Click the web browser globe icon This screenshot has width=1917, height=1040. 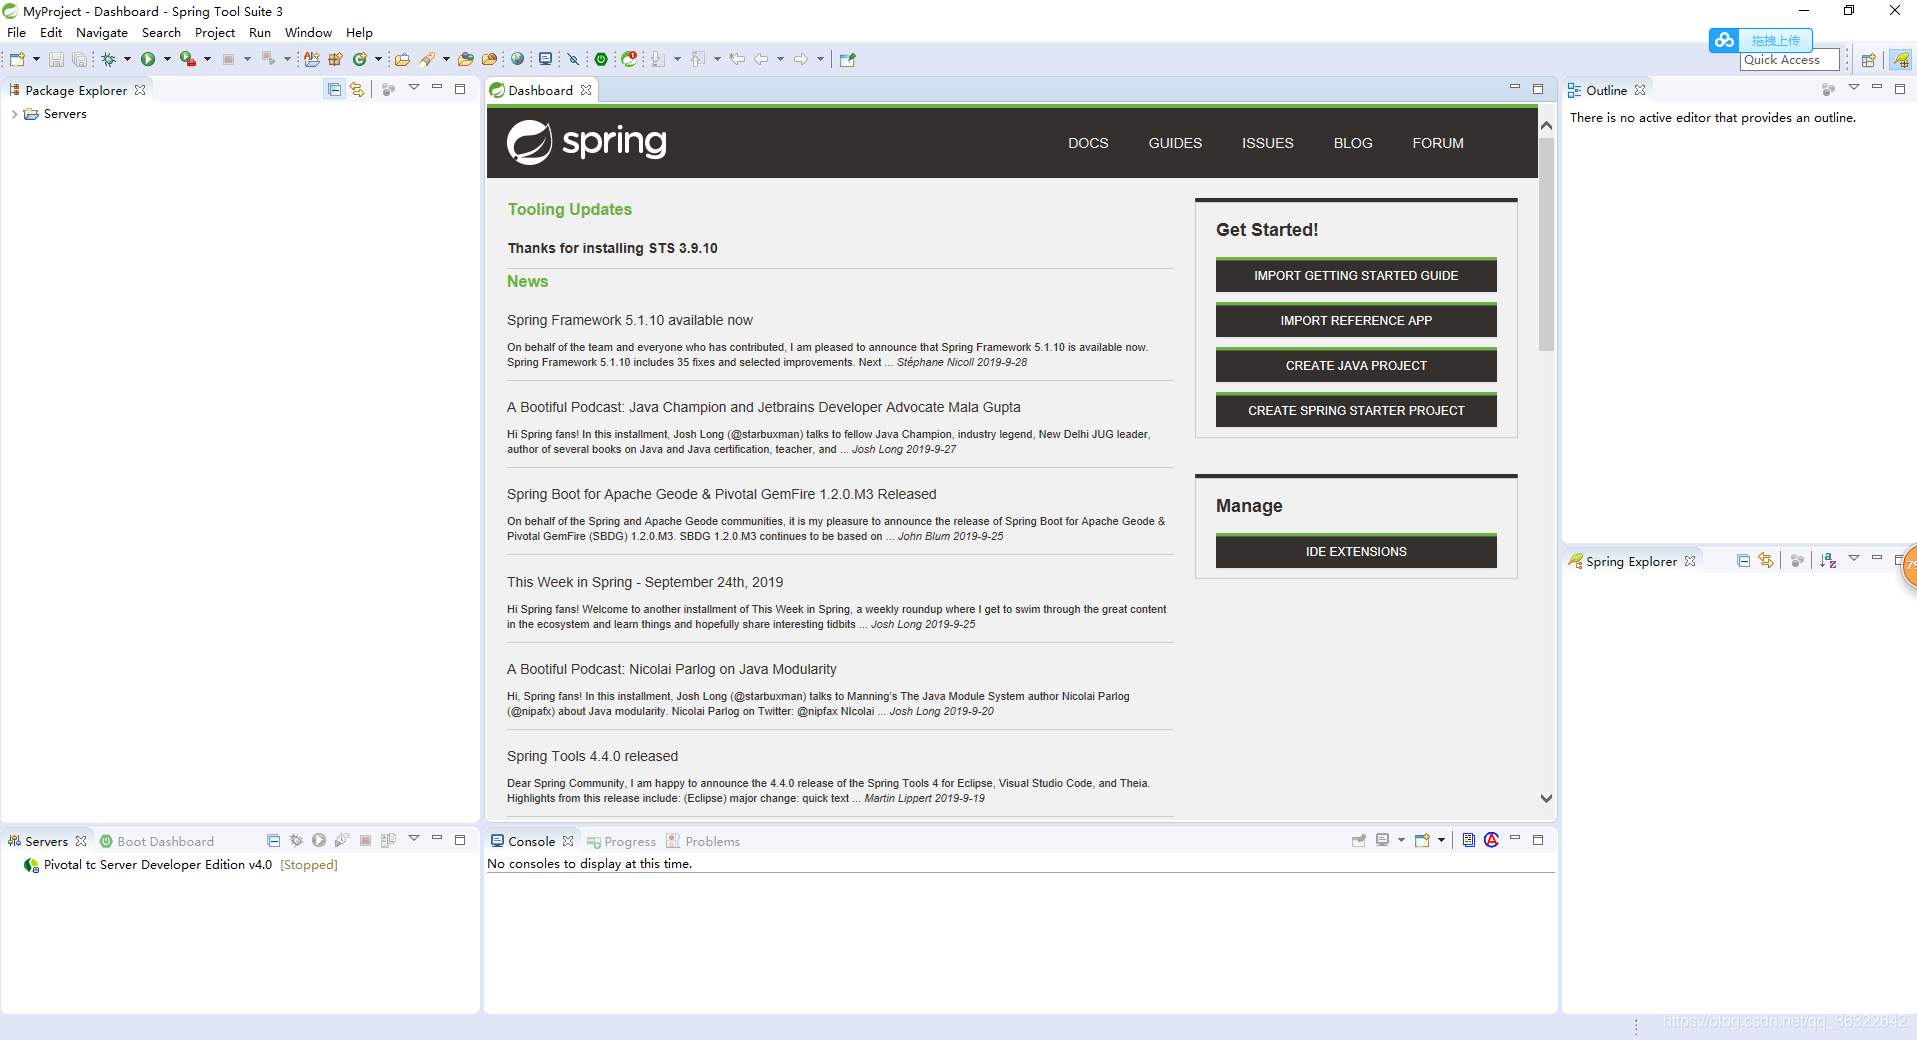(x=517, y=59)
